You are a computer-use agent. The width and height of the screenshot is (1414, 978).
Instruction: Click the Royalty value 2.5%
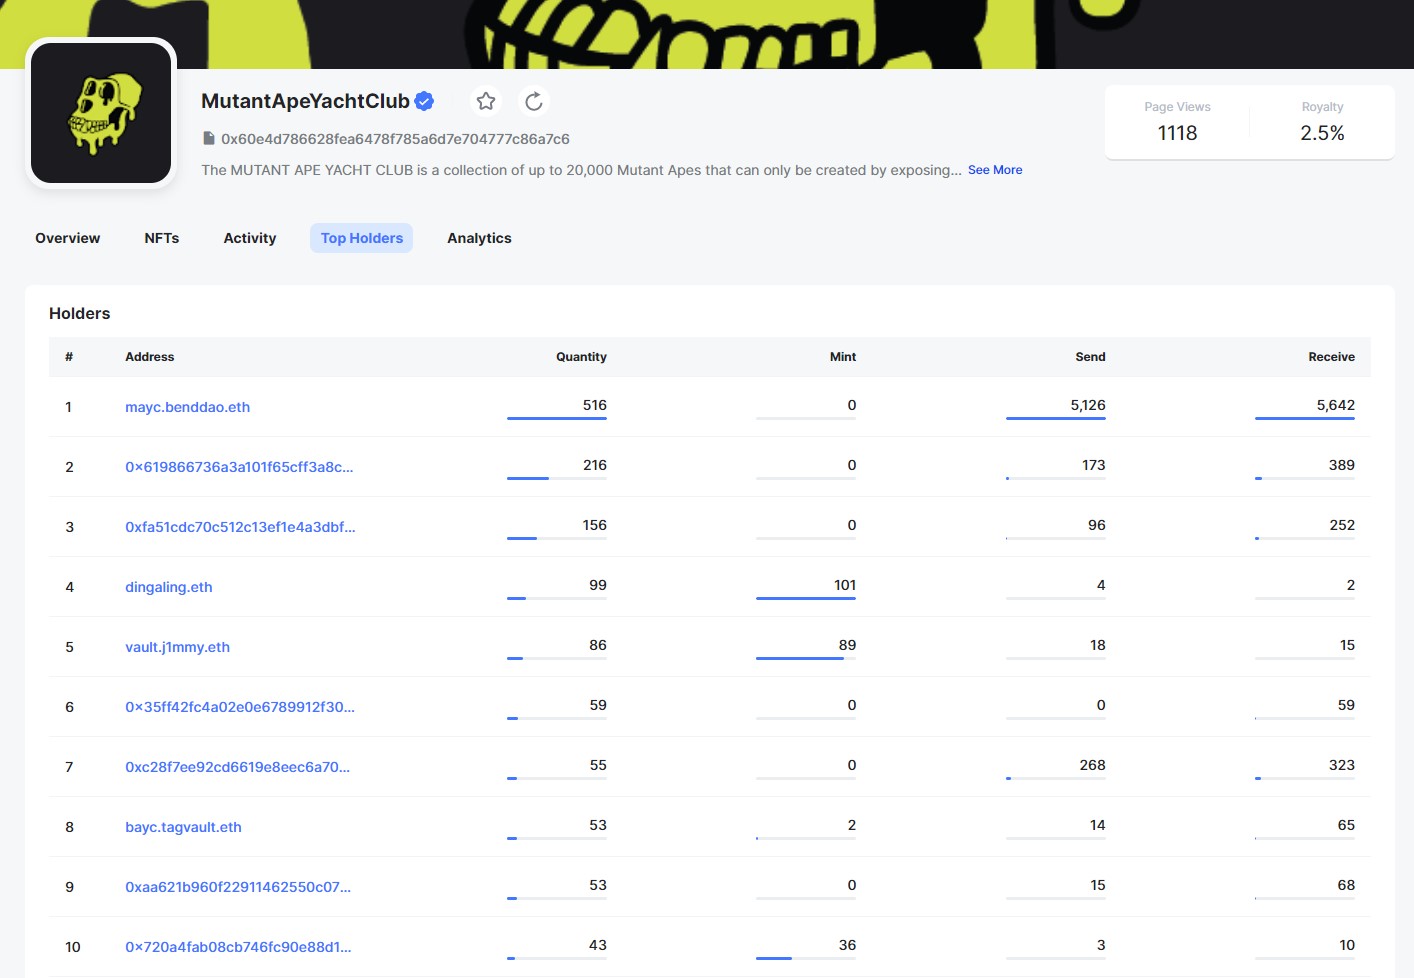1322,133
